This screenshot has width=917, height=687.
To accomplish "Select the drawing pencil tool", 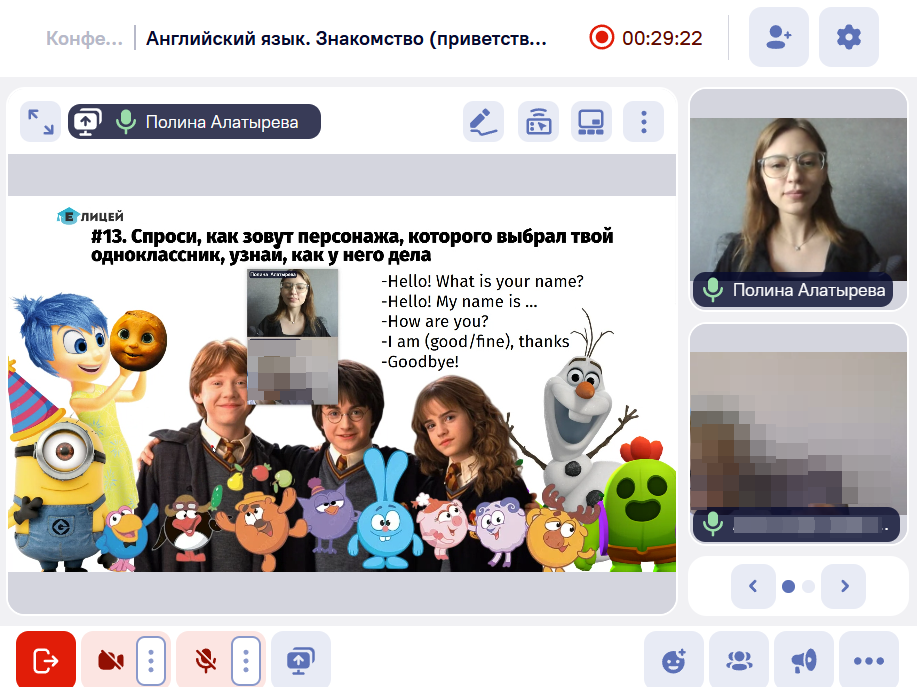I will click(483, 122).
